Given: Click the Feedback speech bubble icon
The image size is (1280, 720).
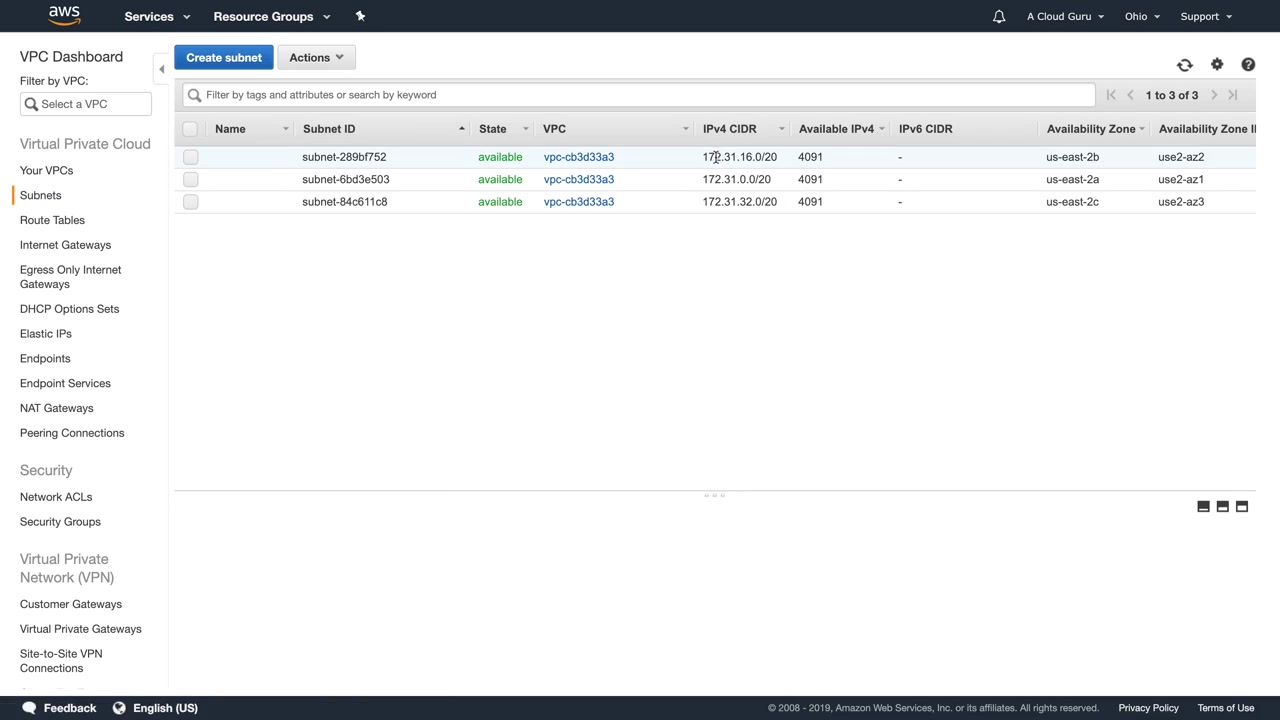Looking at the screenshot, I should click(x=29, y=708).
